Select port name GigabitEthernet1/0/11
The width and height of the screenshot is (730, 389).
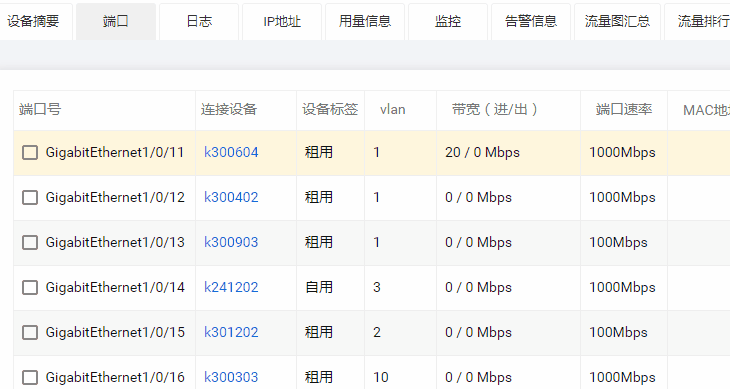[115, 153]
